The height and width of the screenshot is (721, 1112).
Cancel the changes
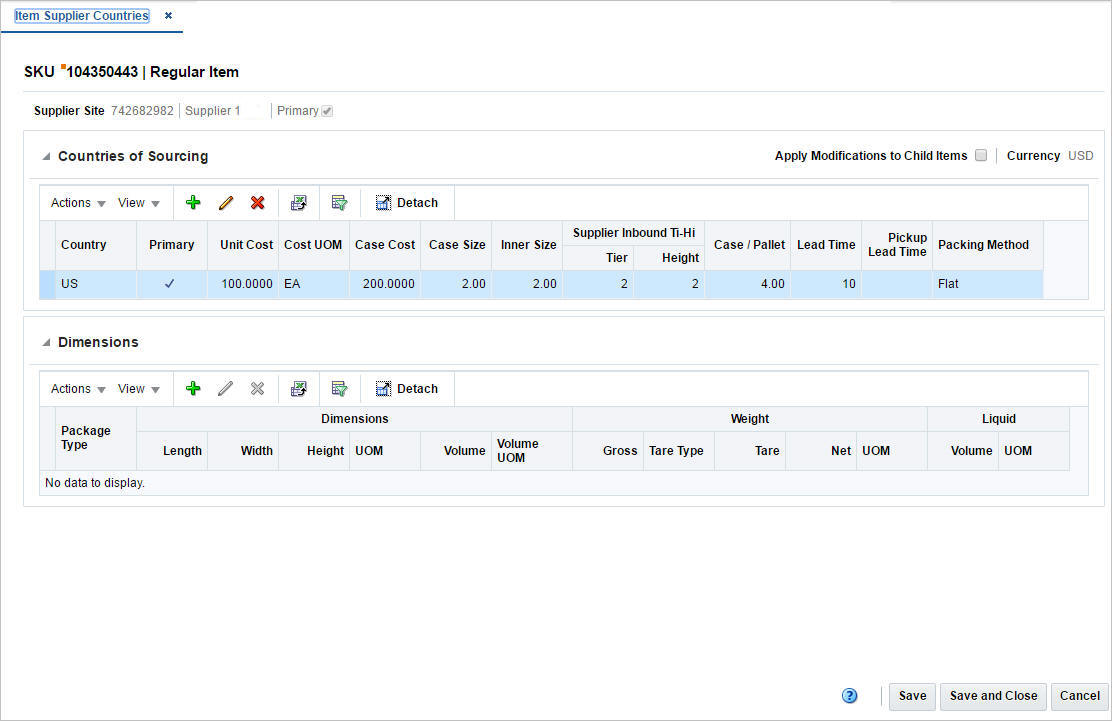click(1079, 695)
